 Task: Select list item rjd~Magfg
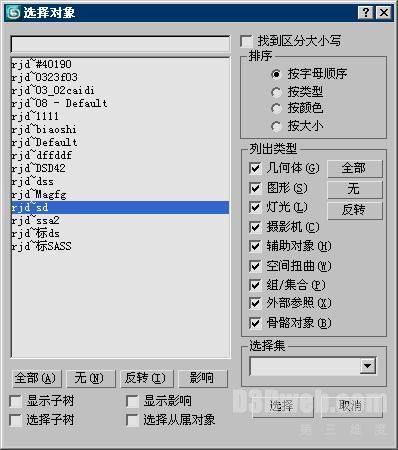120,195
